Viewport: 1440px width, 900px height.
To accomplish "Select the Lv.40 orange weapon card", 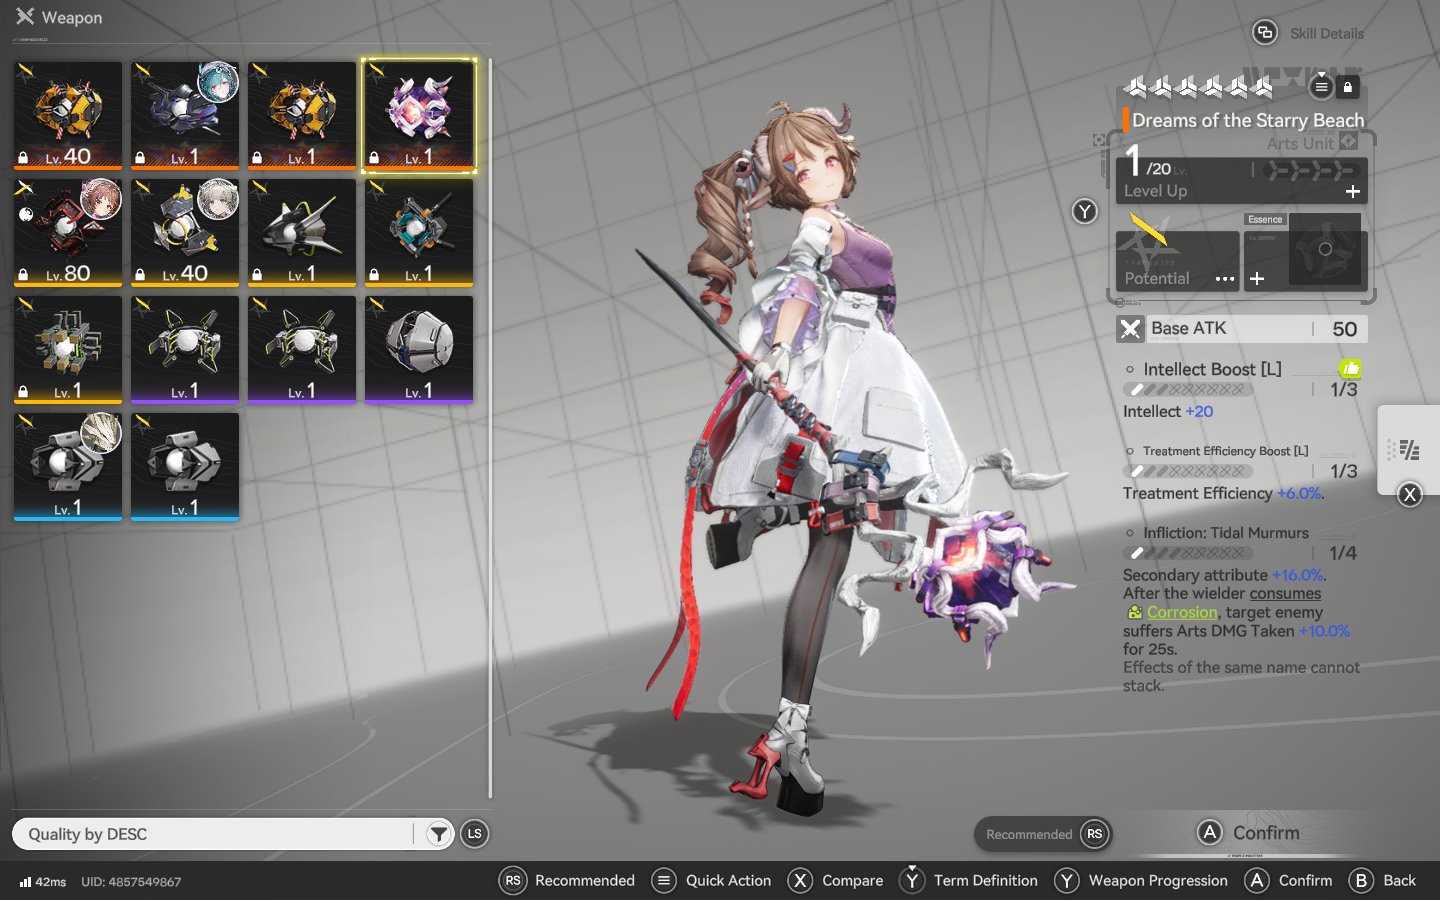I will (68, 115).
